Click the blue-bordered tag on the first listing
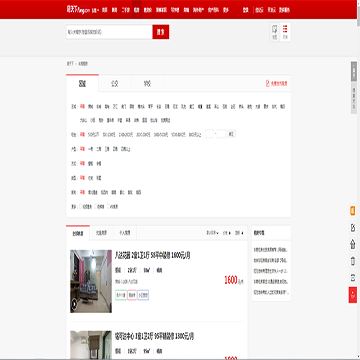Image resolution: width=360 pixels, height=360 pixels. [143, 295]
